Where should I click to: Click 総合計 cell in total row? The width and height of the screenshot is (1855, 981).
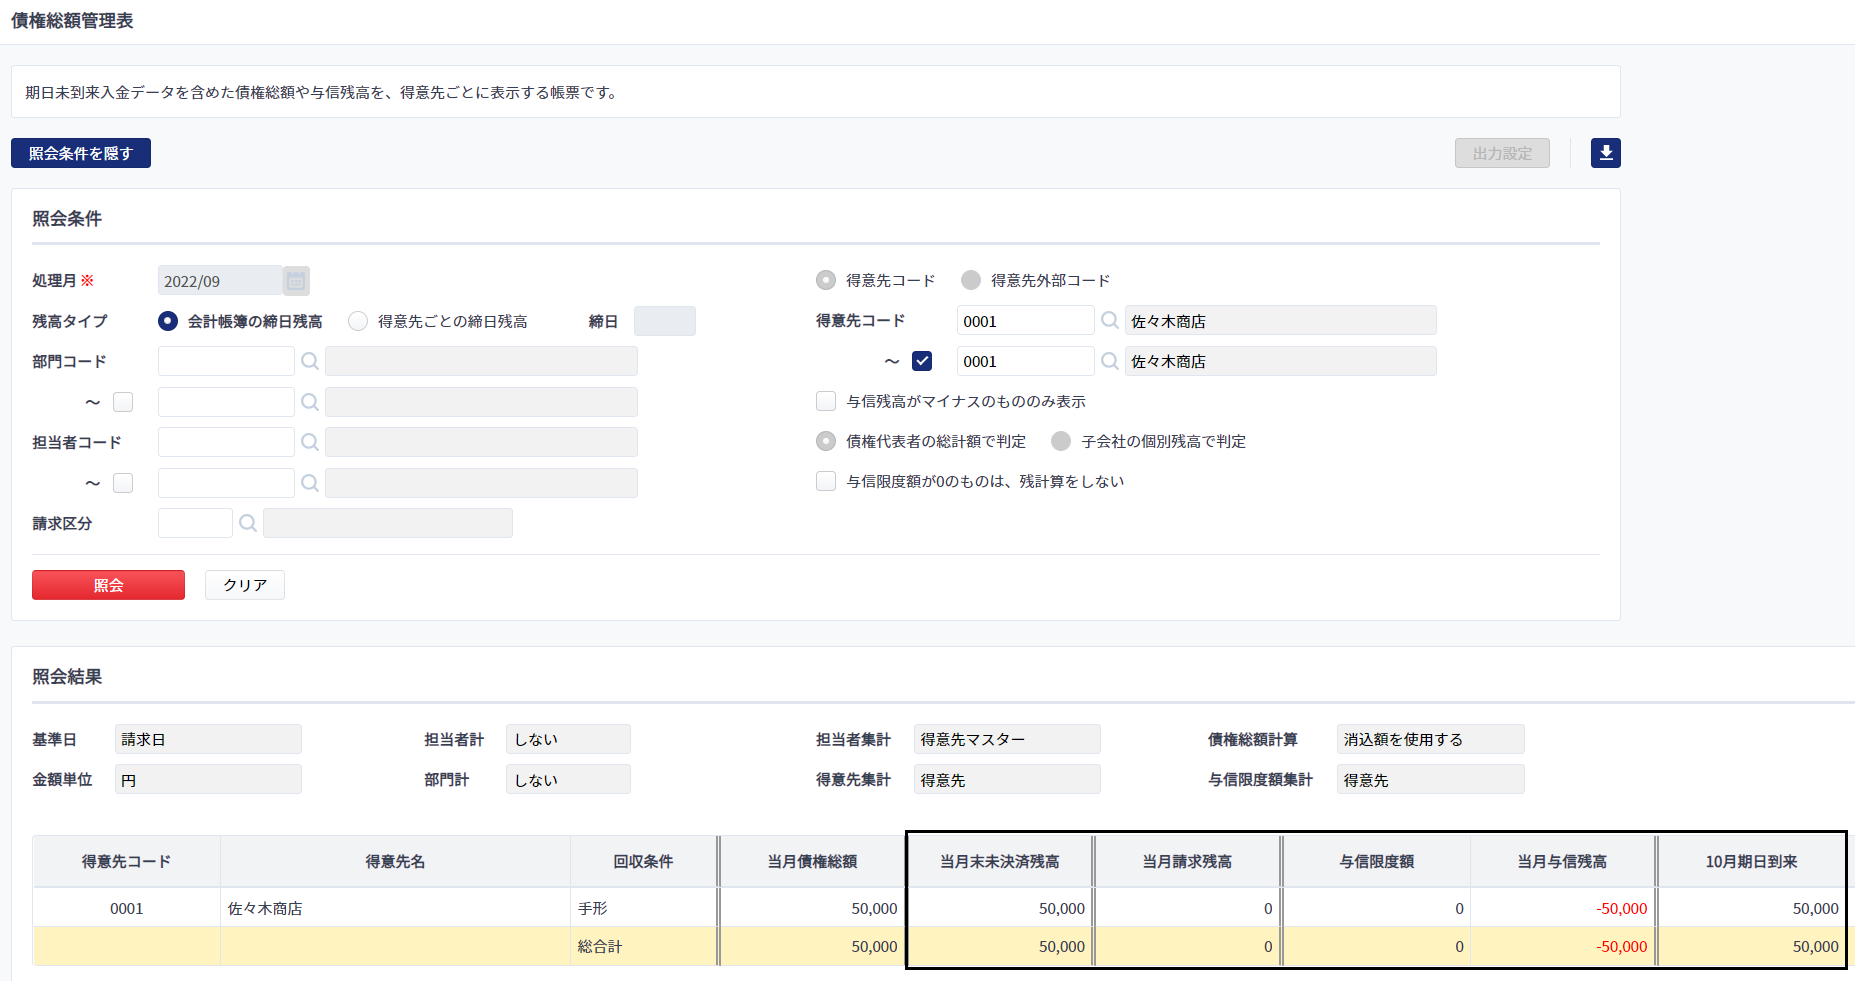coord(643,946)
